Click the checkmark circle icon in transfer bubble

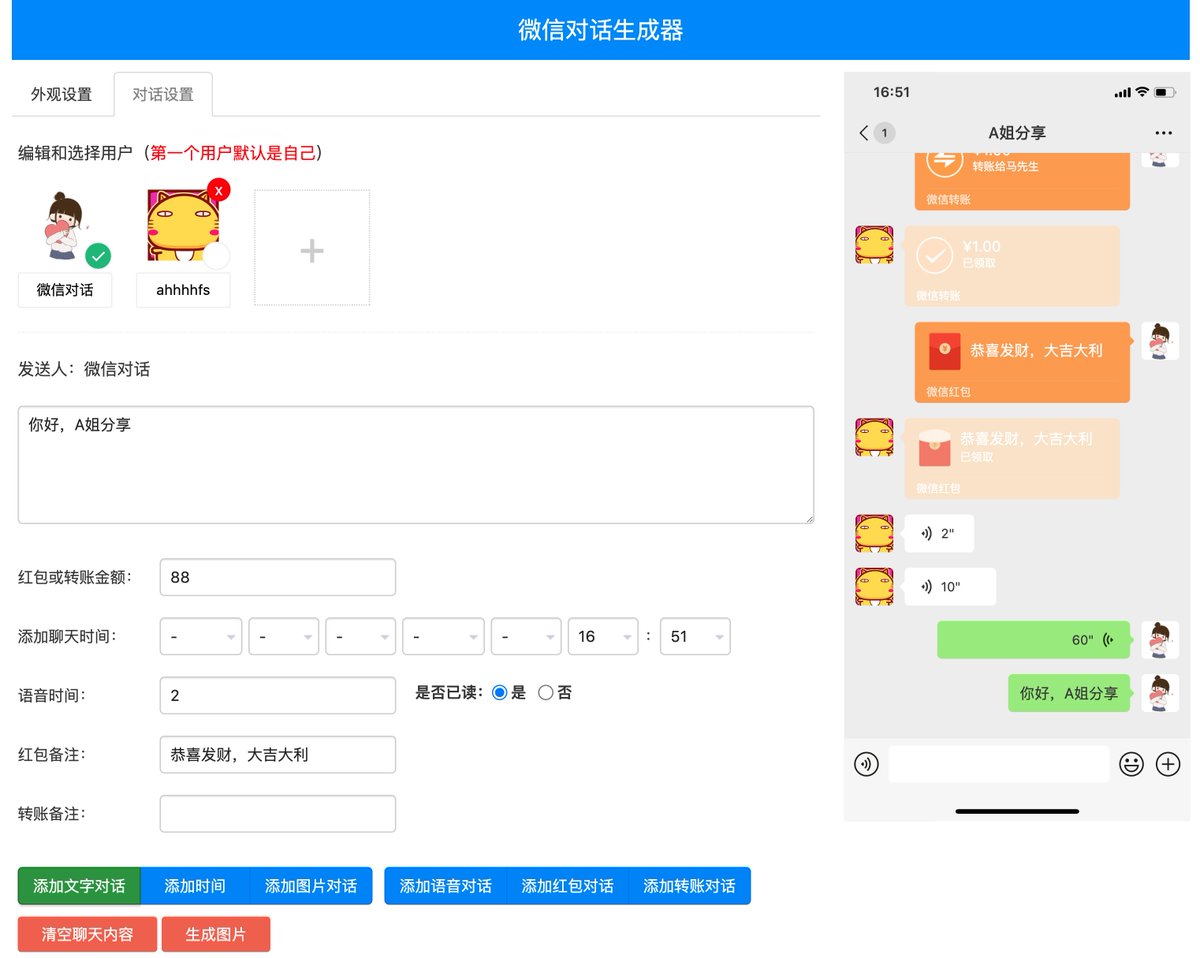[x=934, y=255]
